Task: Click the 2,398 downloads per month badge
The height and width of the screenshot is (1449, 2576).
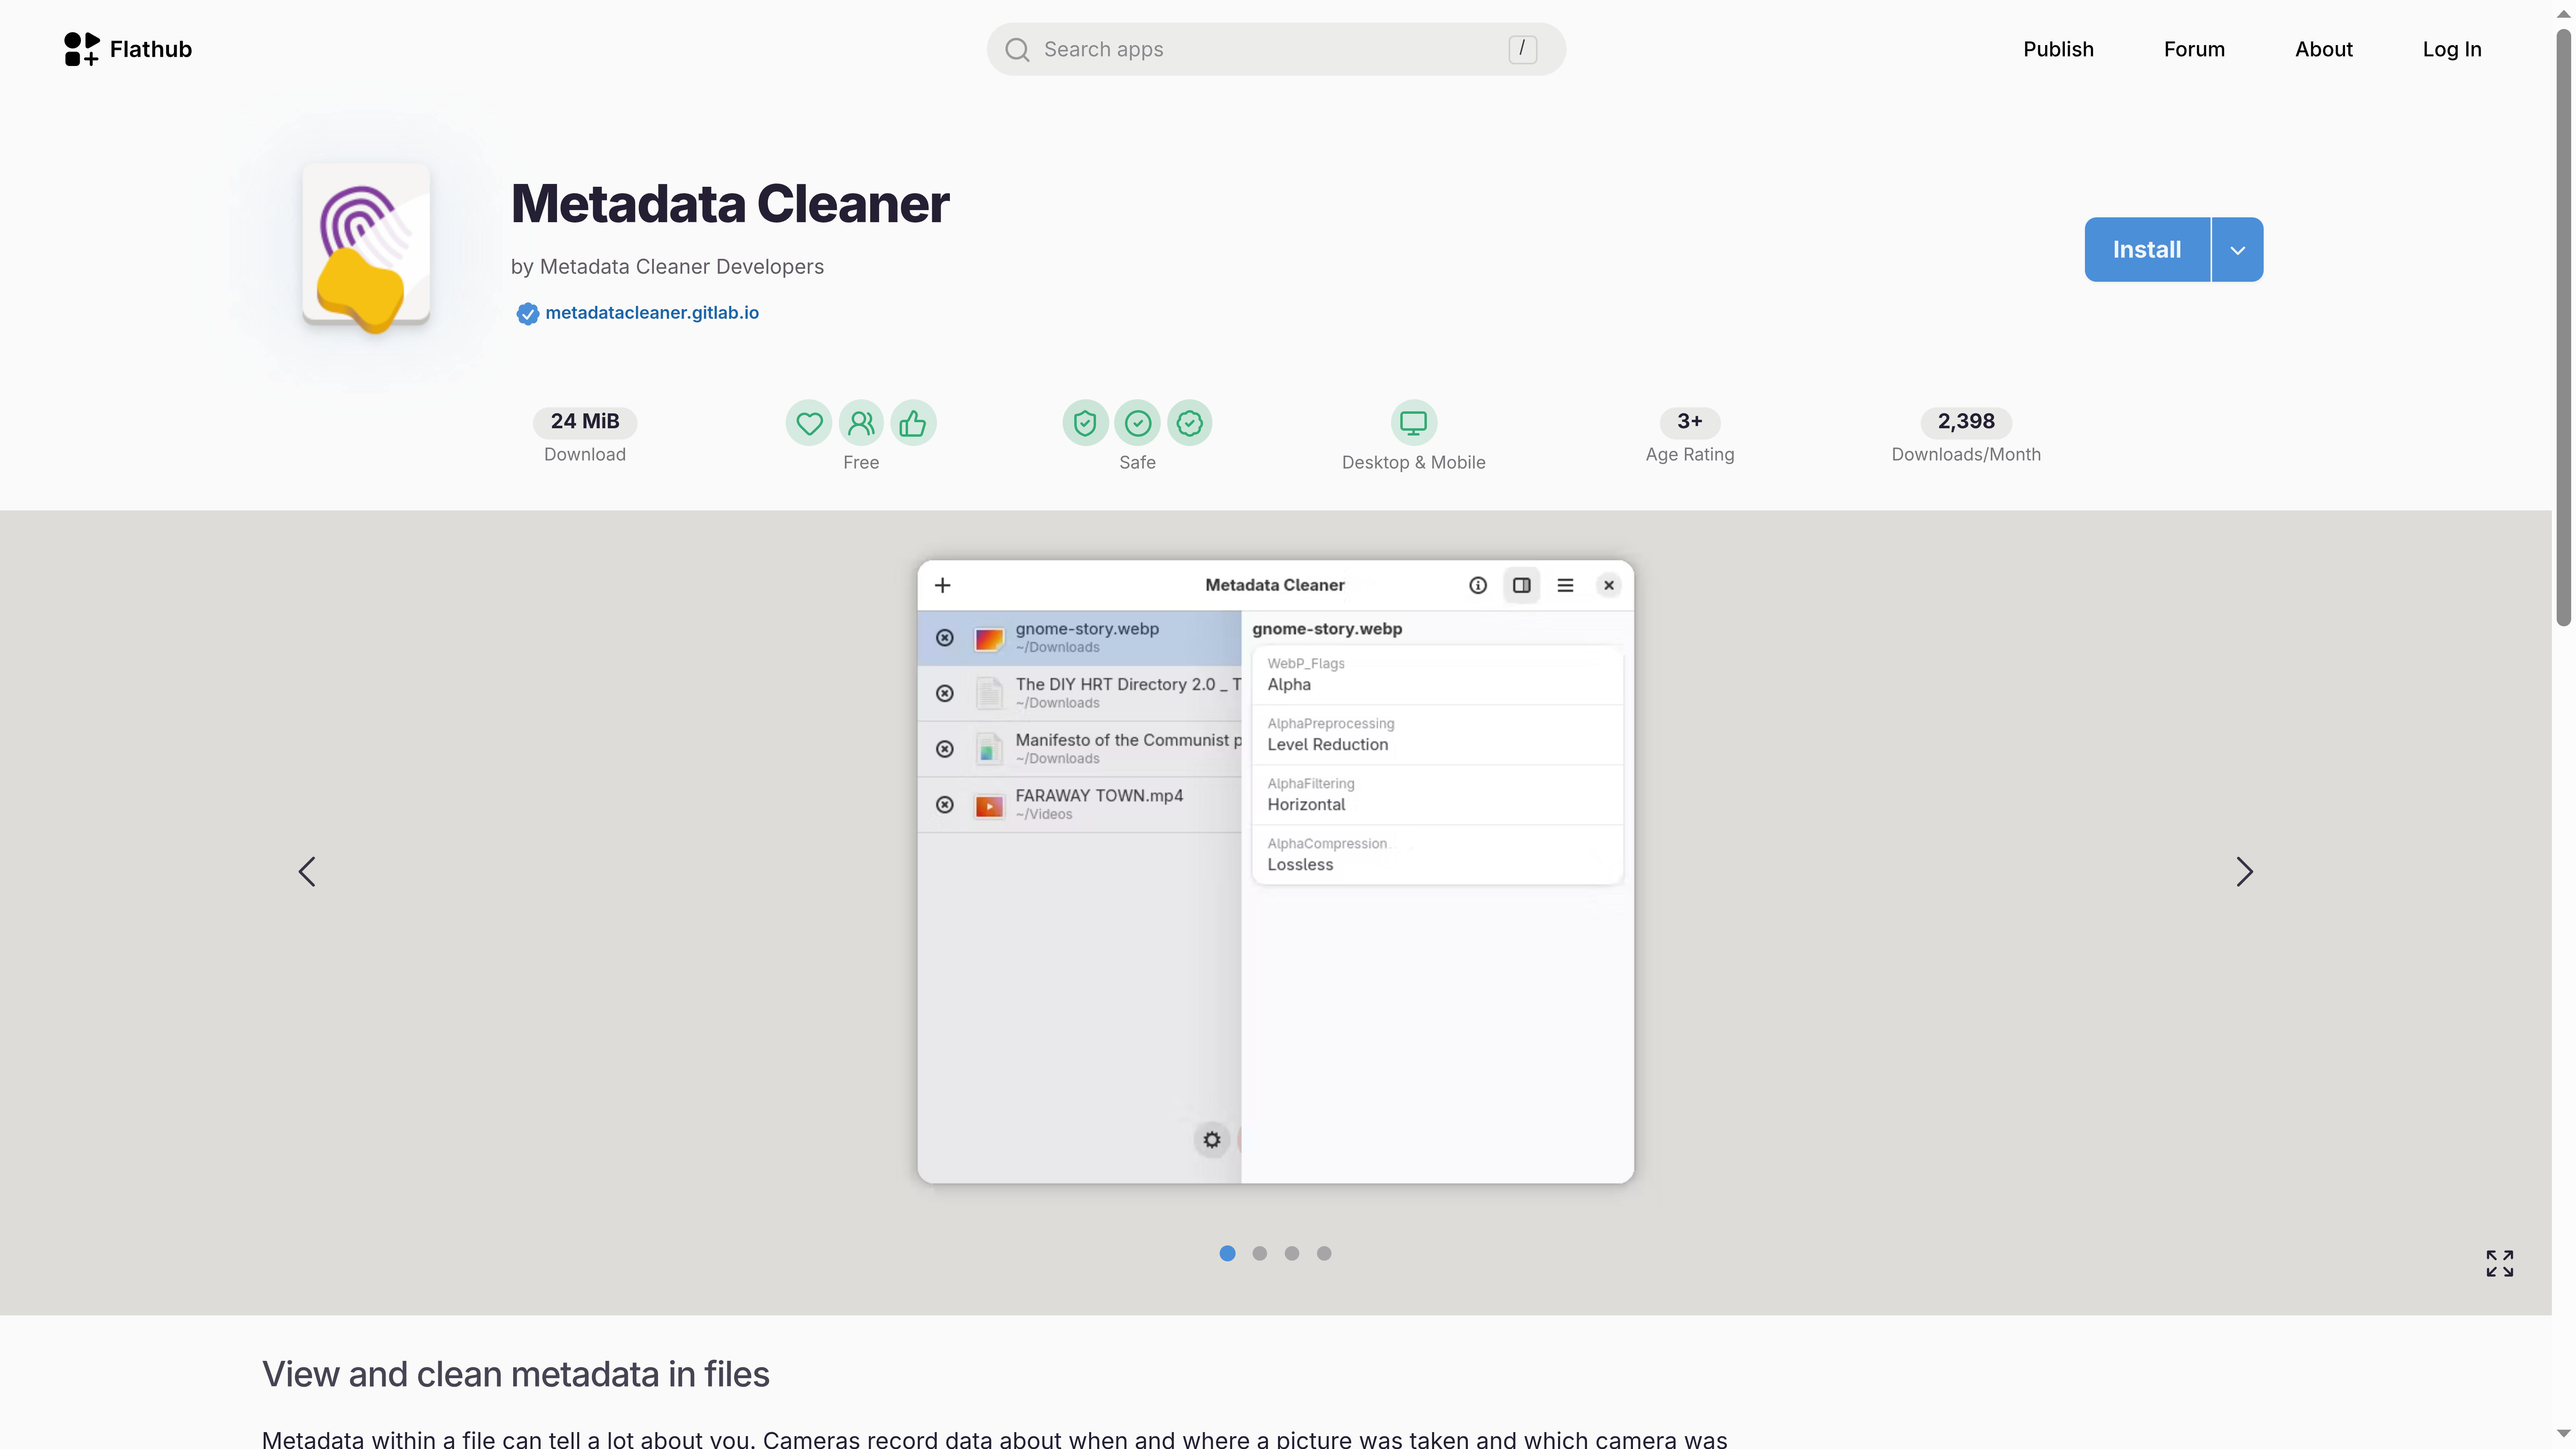Action: click(x=1966, y=421)
